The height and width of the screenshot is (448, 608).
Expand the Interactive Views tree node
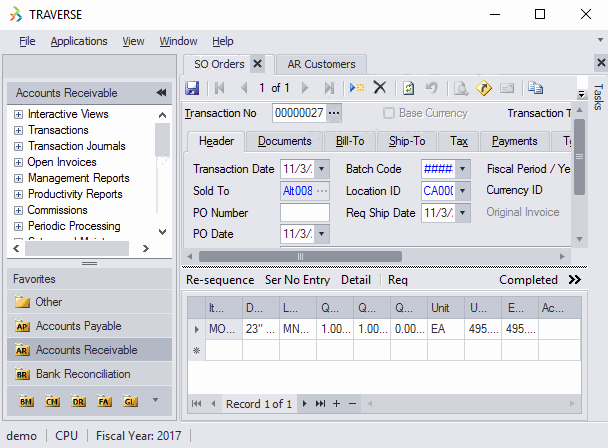click(x=18, y=114)
